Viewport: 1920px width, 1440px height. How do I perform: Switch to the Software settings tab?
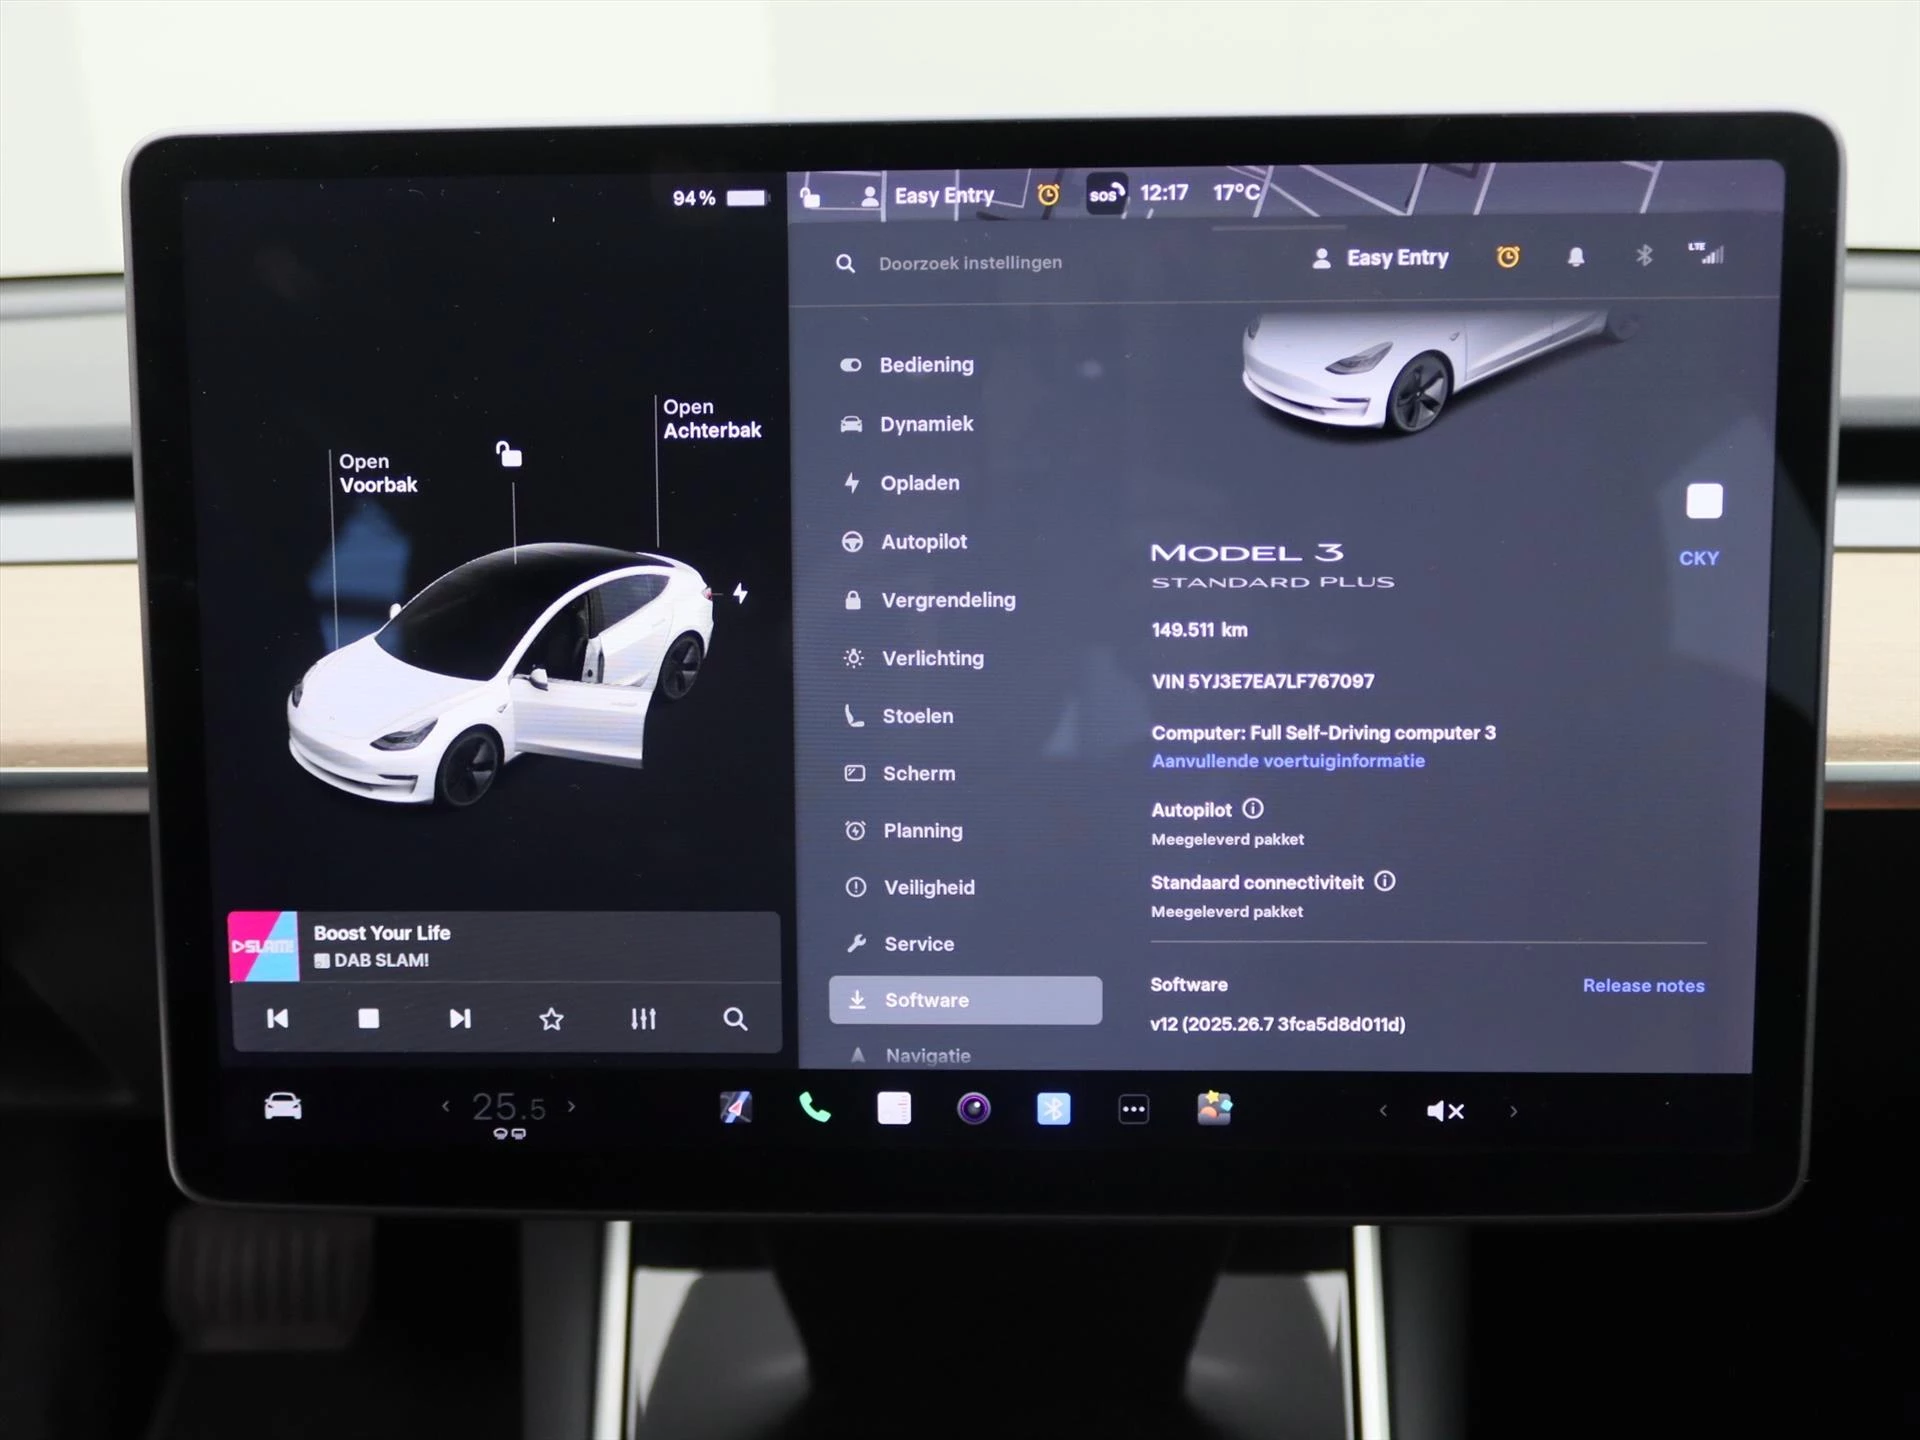(925, 1000)
